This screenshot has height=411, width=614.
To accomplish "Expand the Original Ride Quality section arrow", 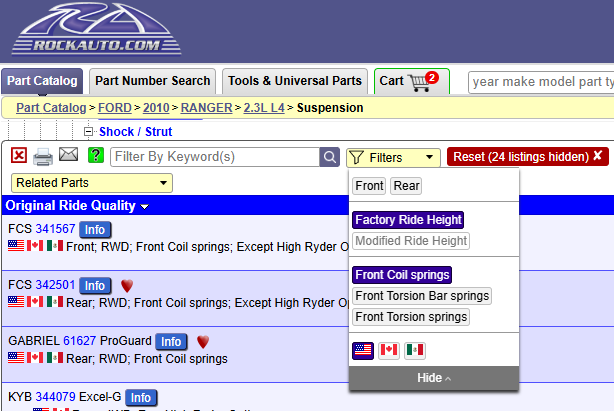I will [144, 207].
